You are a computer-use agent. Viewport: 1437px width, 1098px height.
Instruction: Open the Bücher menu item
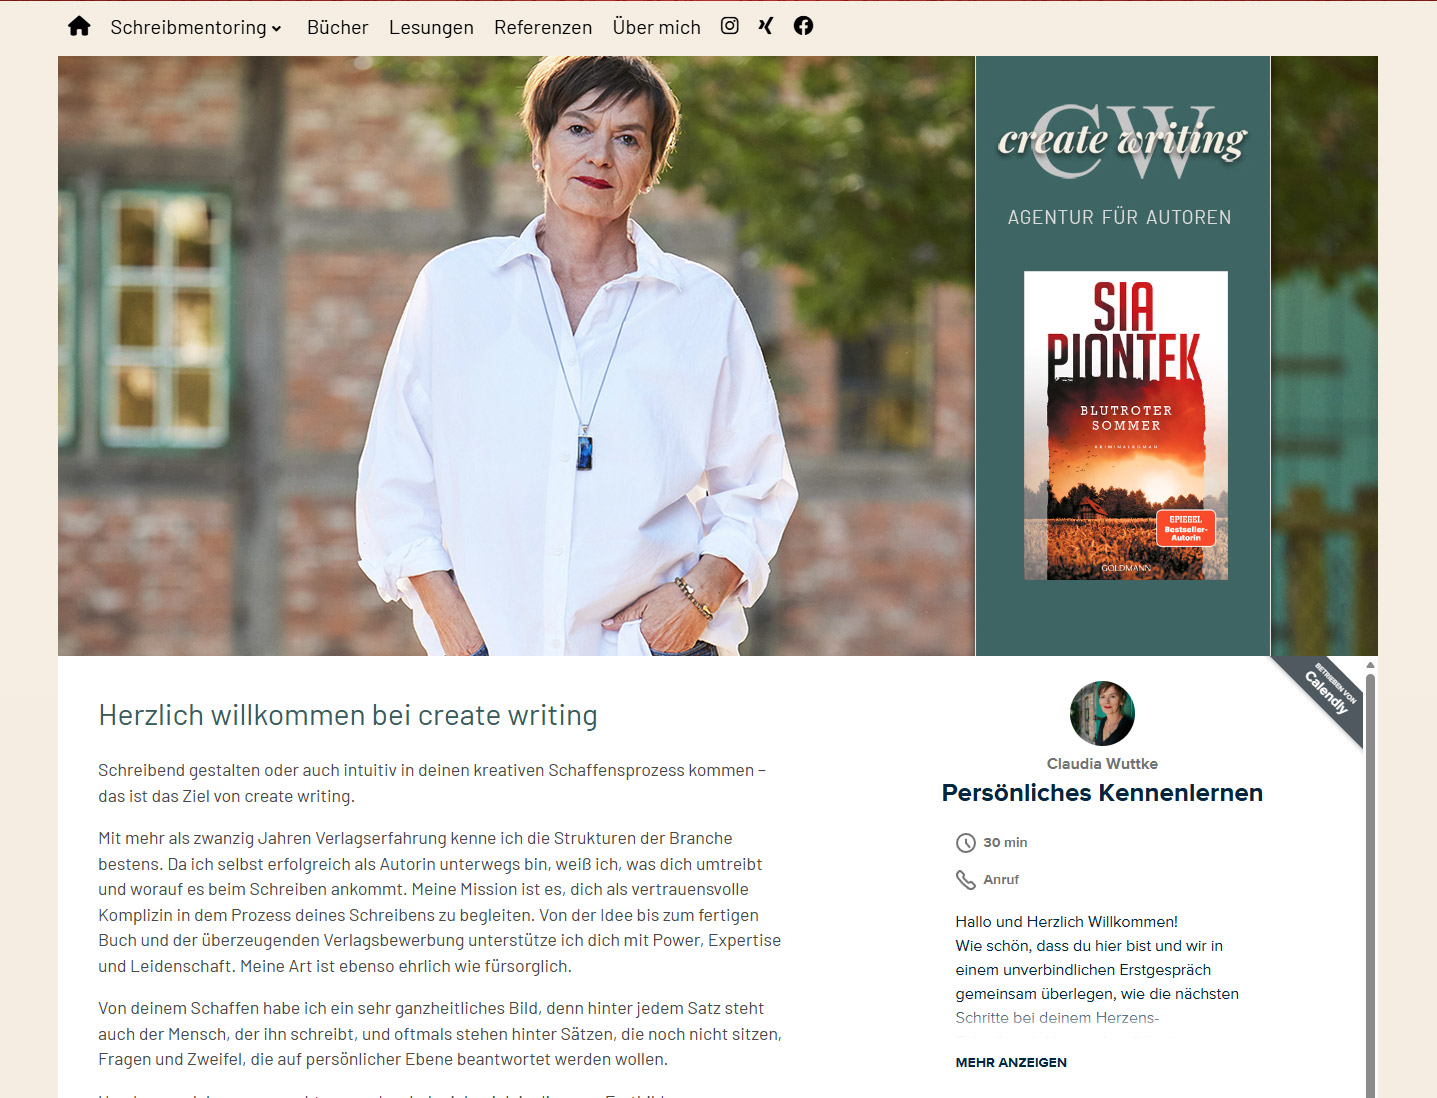coord(337,27)
